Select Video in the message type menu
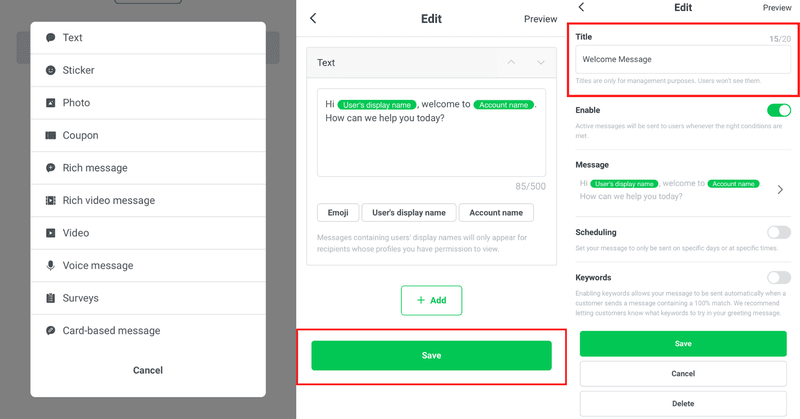Viewport: 800px width, 419px height. 76,233
